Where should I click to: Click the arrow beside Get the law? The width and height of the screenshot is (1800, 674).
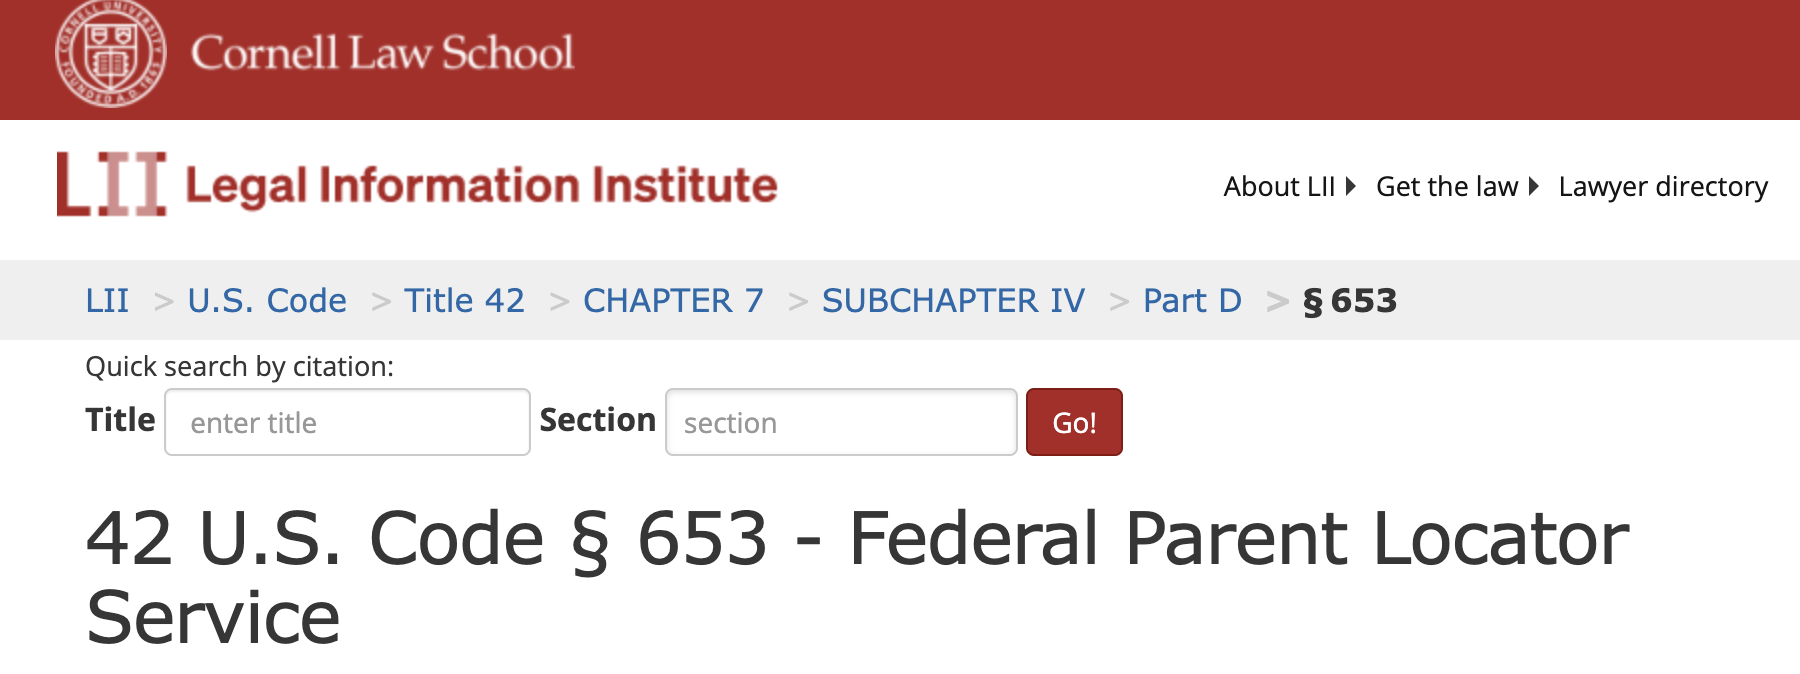pyautogui.click(x=1533, y=187)
